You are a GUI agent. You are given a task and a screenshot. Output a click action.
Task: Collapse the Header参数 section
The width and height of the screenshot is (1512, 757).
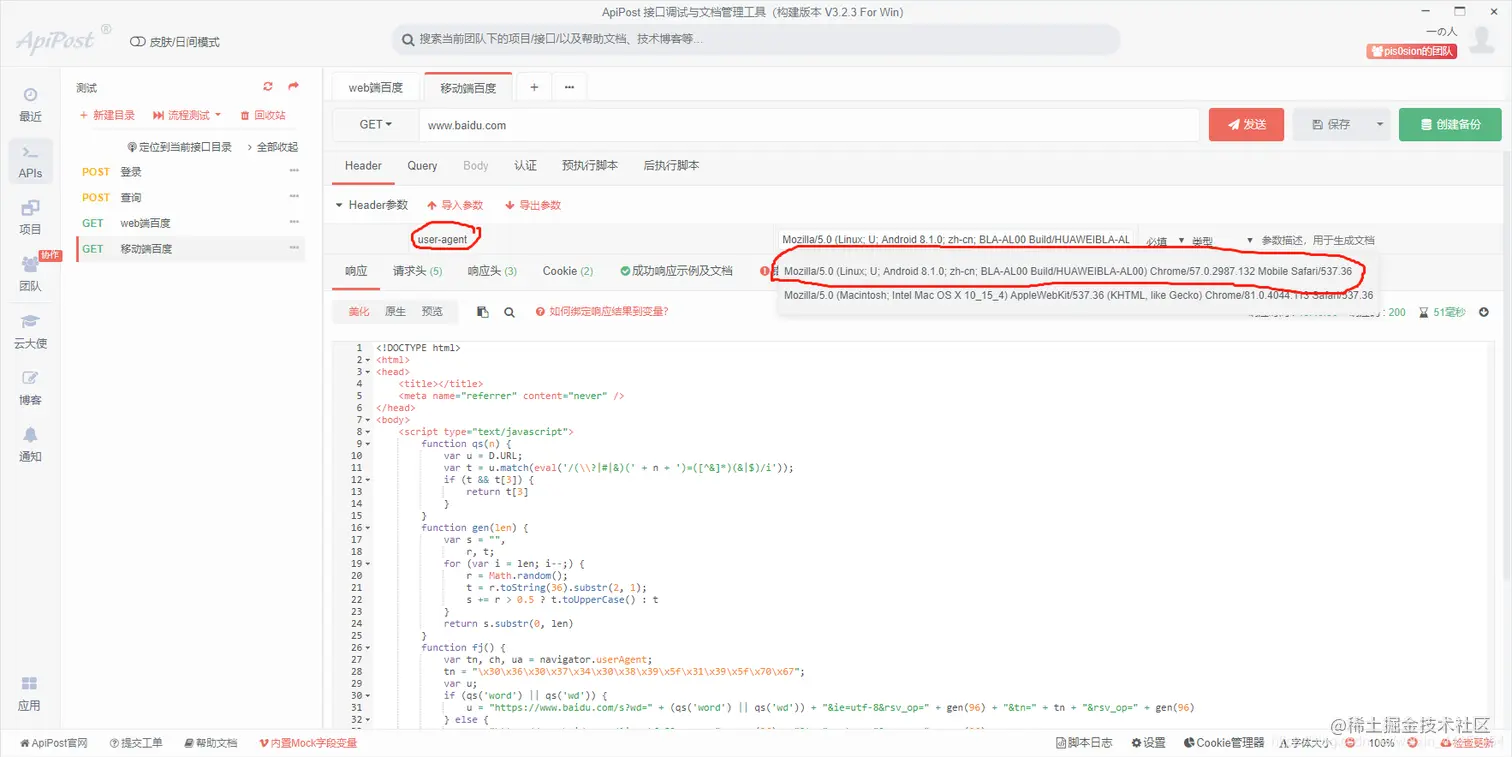(371, 205)
